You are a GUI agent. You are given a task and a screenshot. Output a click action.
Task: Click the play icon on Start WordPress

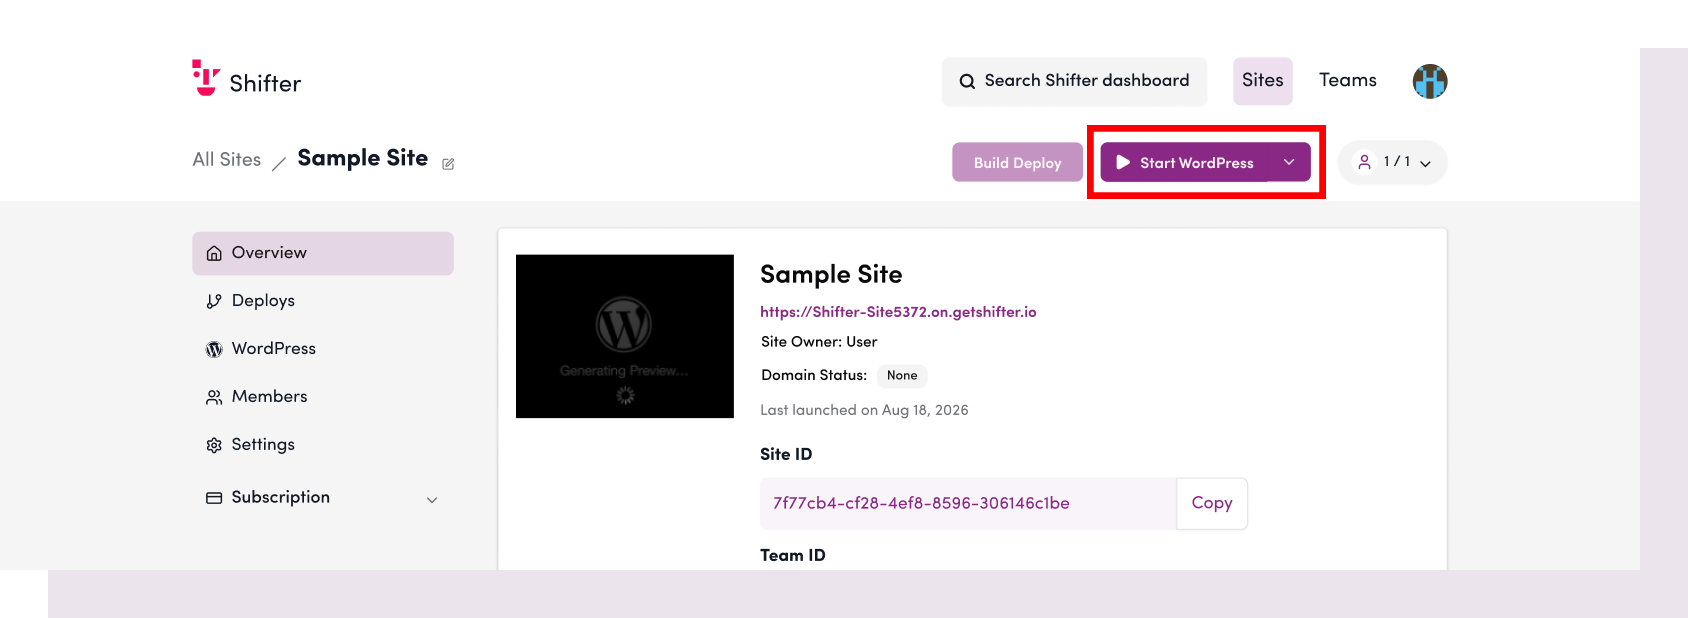coord(1123,162)
